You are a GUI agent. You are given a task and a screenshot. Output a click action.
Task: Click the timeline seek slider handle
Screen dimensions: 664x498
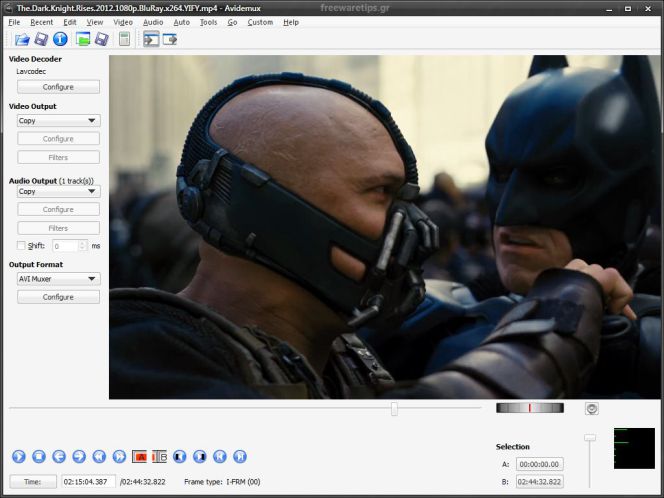[394, 409]
